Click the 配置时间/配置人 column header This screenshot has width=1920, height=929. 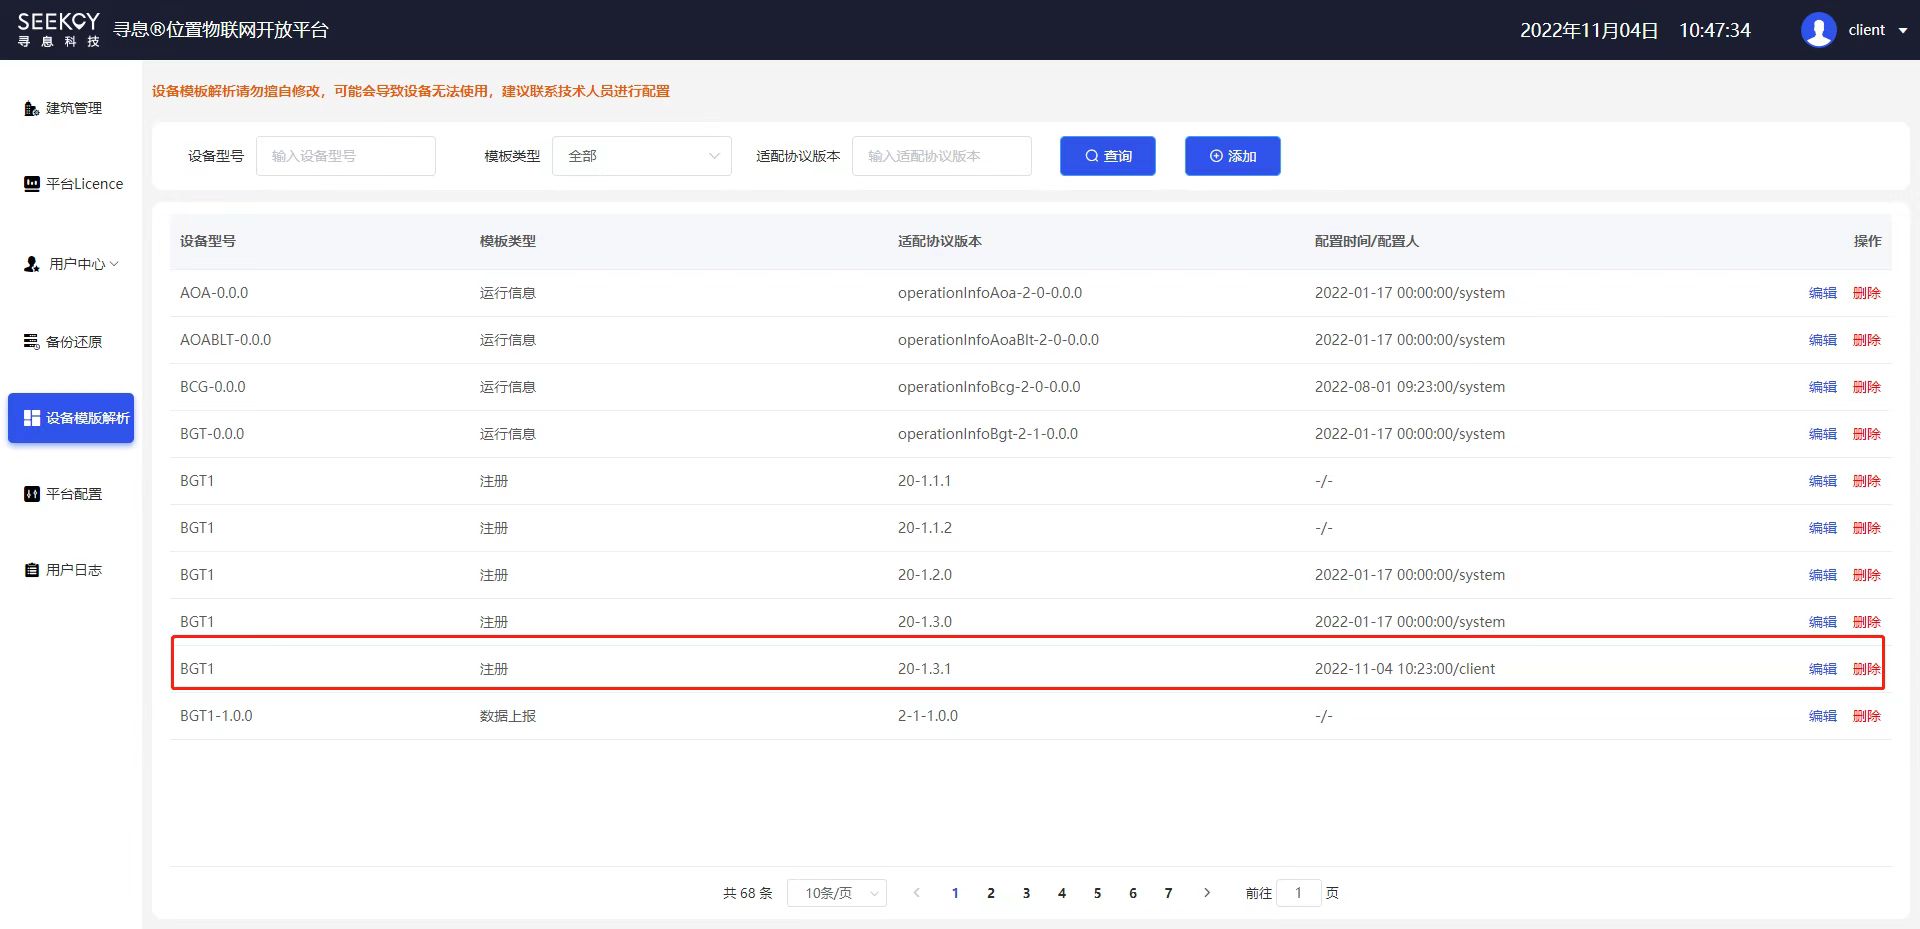[1367, 241]
